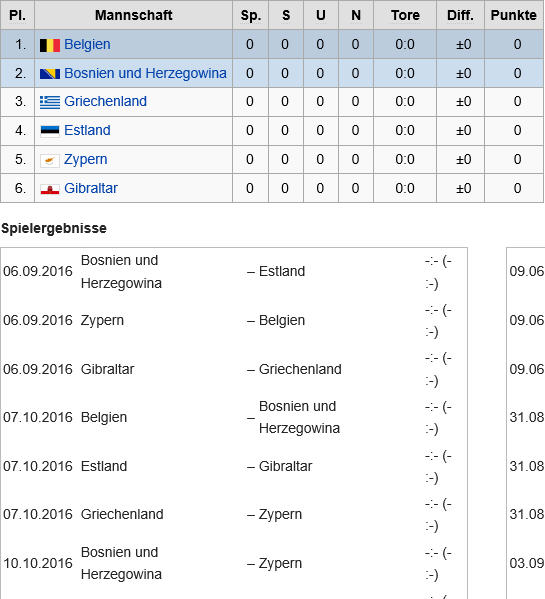The height and width of the screenshot is (599, 545).
Task: Open the Zypern team link
Action: [x=86, y=159]
